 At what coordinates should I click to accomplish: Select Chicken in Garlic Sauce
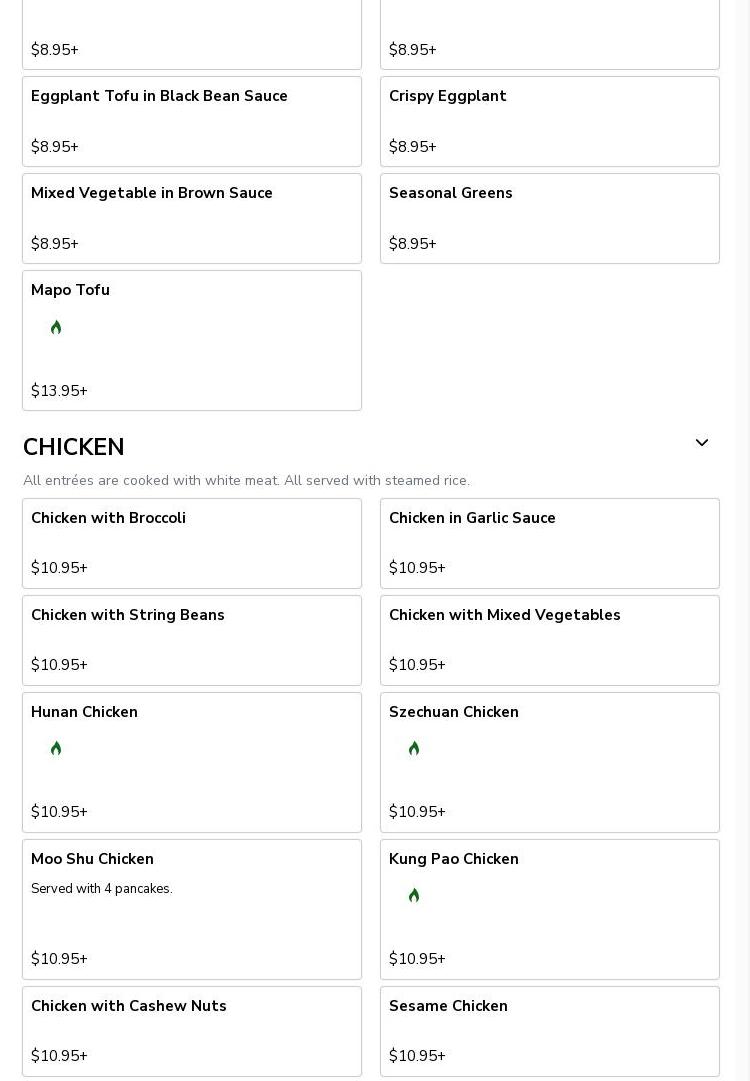point(549,543)
